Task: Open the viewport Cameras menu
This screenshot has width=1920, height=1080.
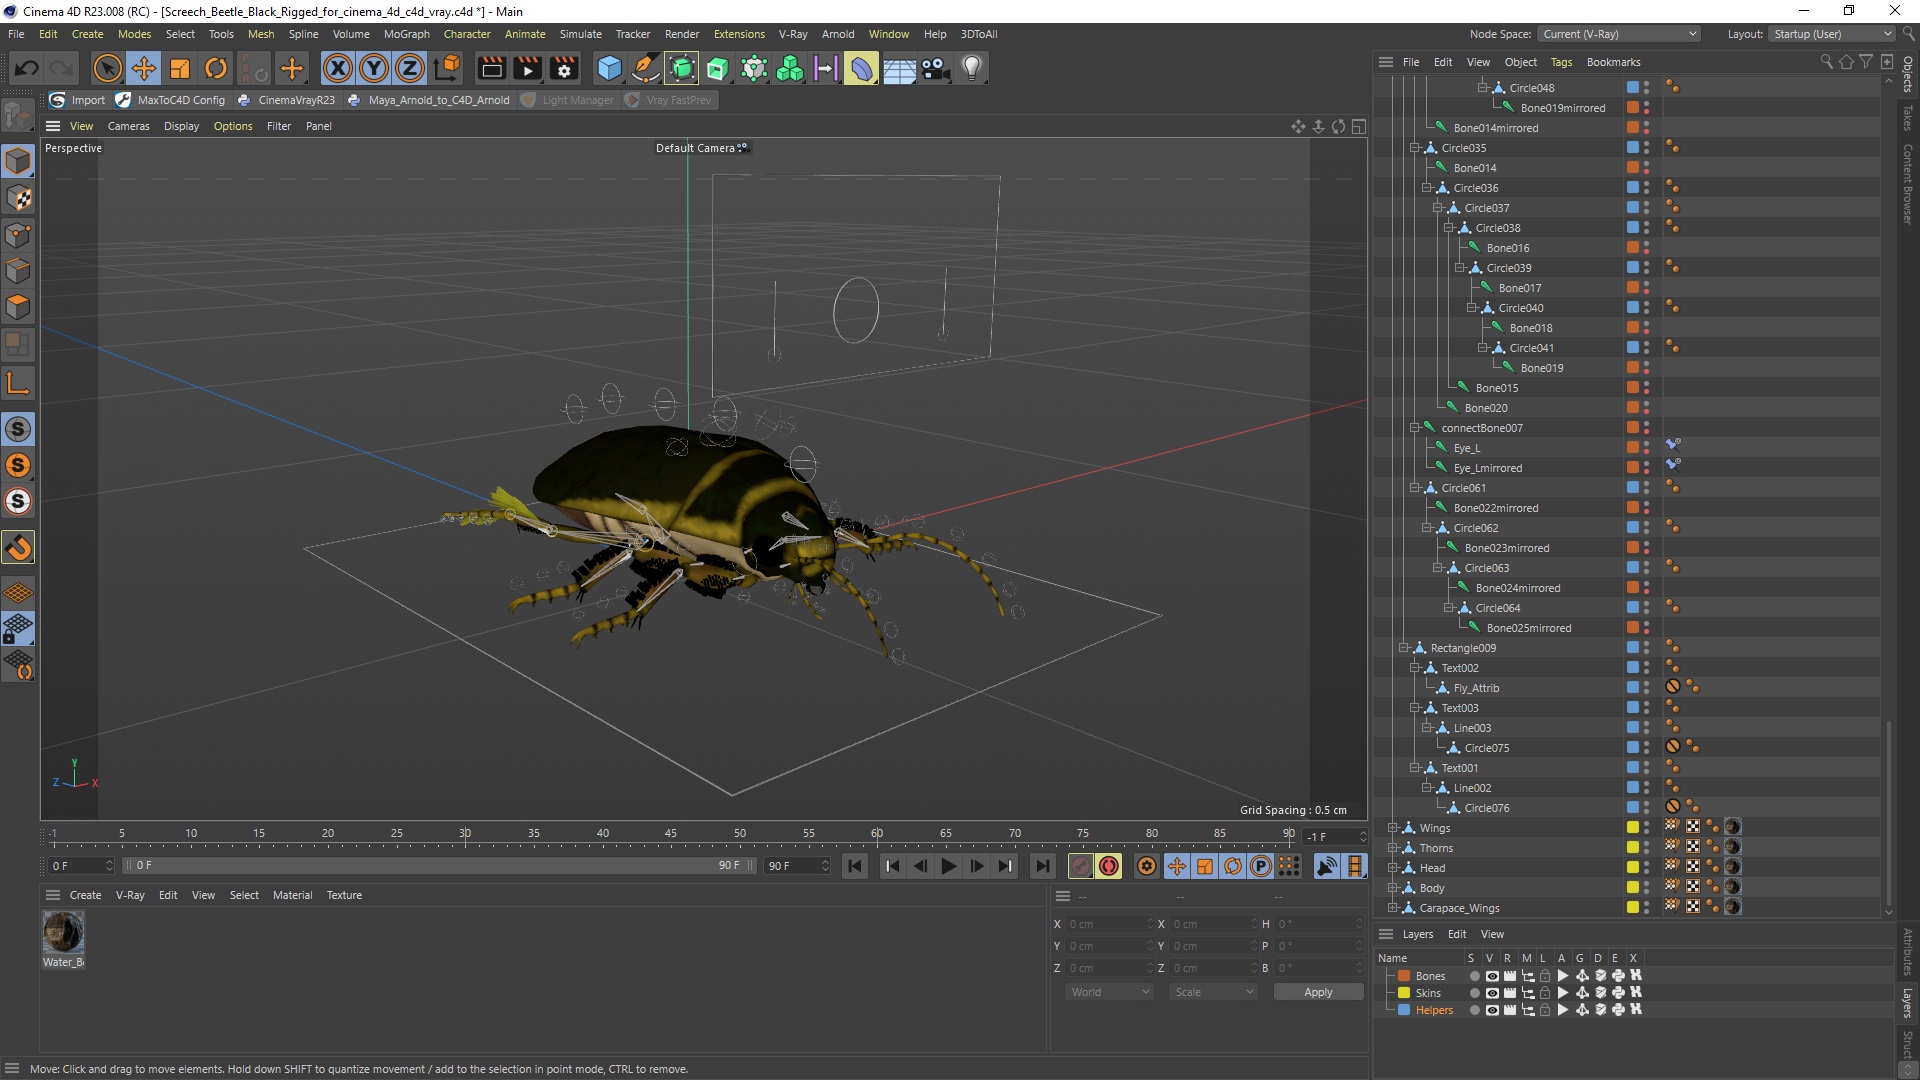Action: tap(128, 126)
